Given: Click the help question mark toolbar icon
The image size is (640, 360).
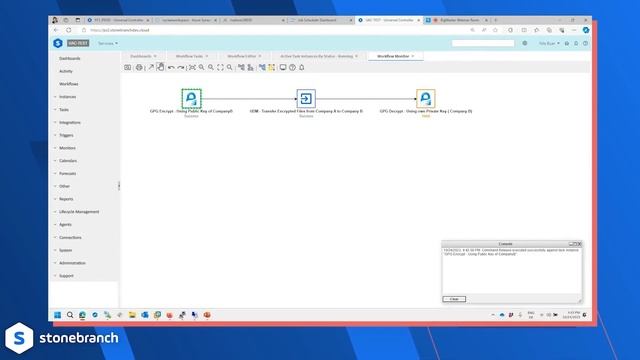Looking at the screenshot, I should [292, 67].
